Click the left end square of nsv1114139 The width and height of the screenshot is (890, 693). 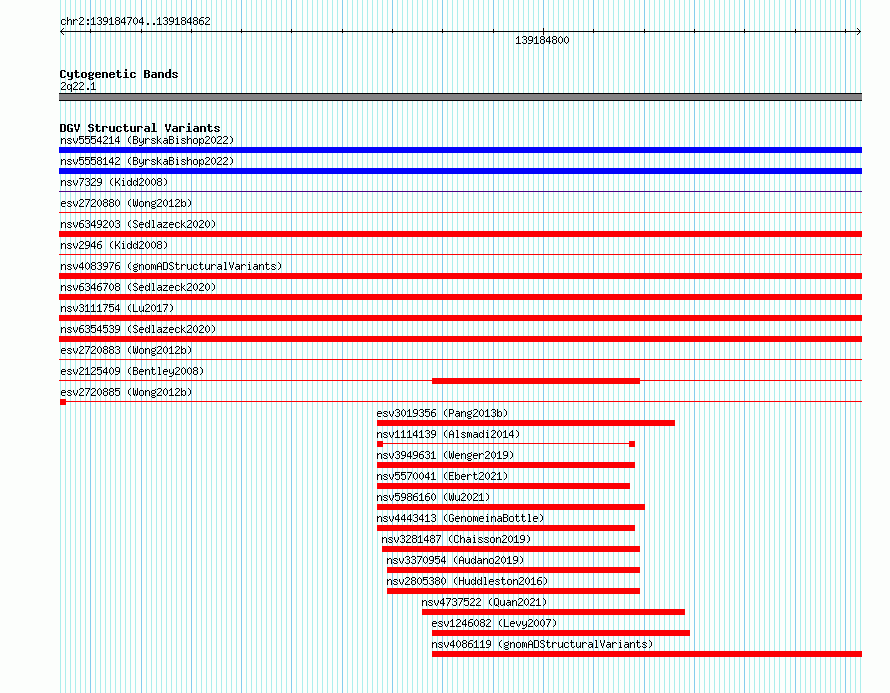(x=380, y=444)
